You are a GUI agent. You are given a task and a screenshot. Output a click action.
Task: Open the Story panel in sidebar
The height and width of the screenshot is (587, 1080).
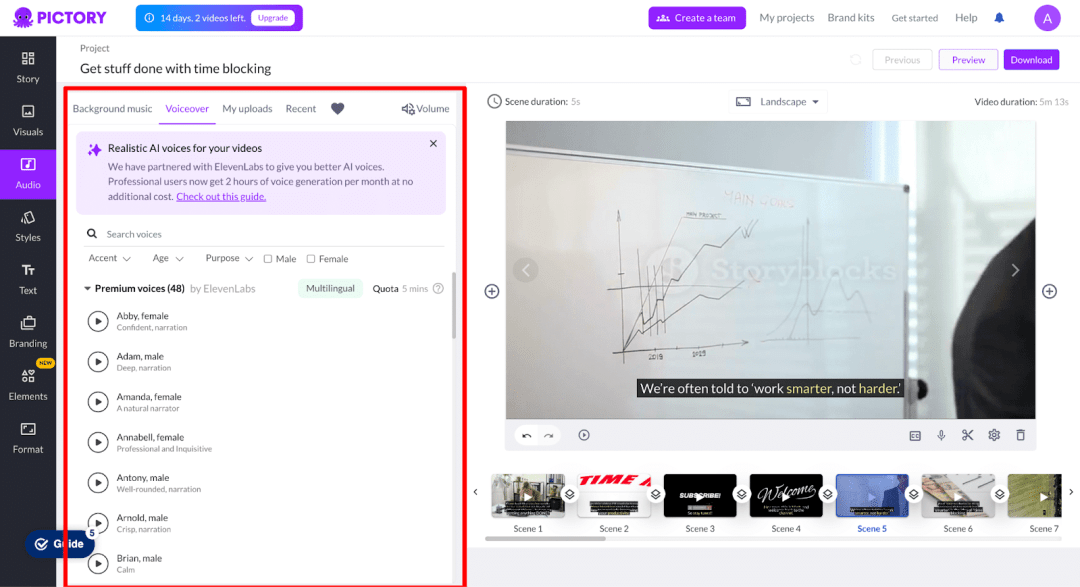click(28, 68)
